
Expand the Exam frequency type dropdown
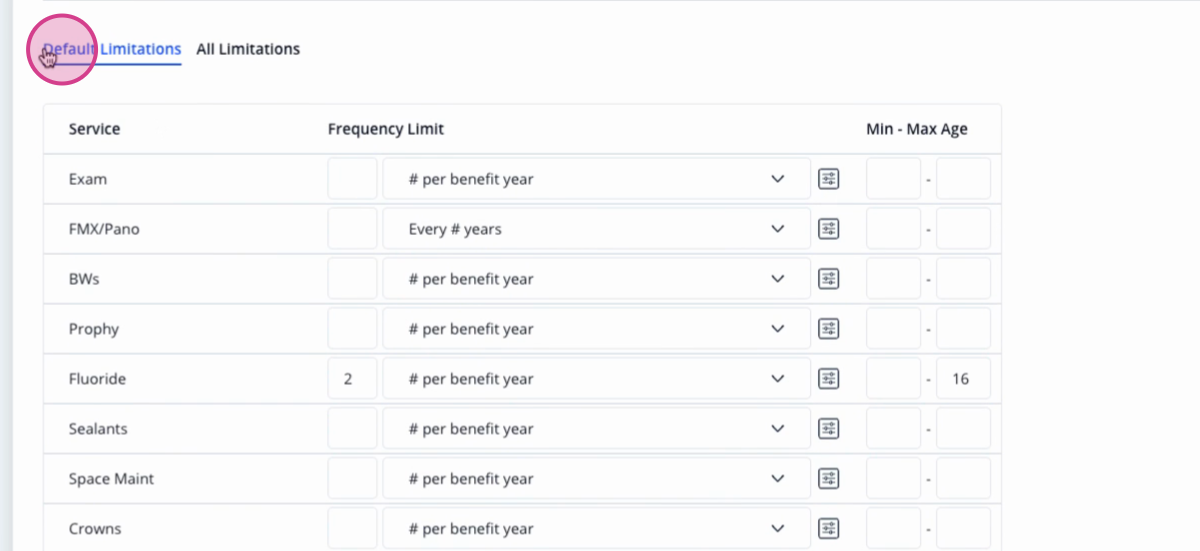pyautogui.click(x=597, y=179)
